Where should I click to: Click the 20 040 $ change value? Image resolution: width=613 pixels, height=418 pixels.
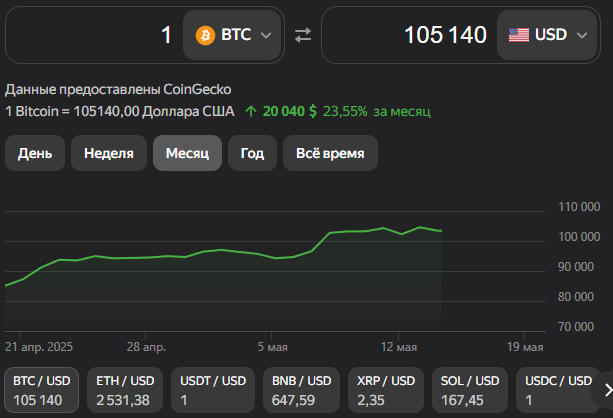click(289, 111)
